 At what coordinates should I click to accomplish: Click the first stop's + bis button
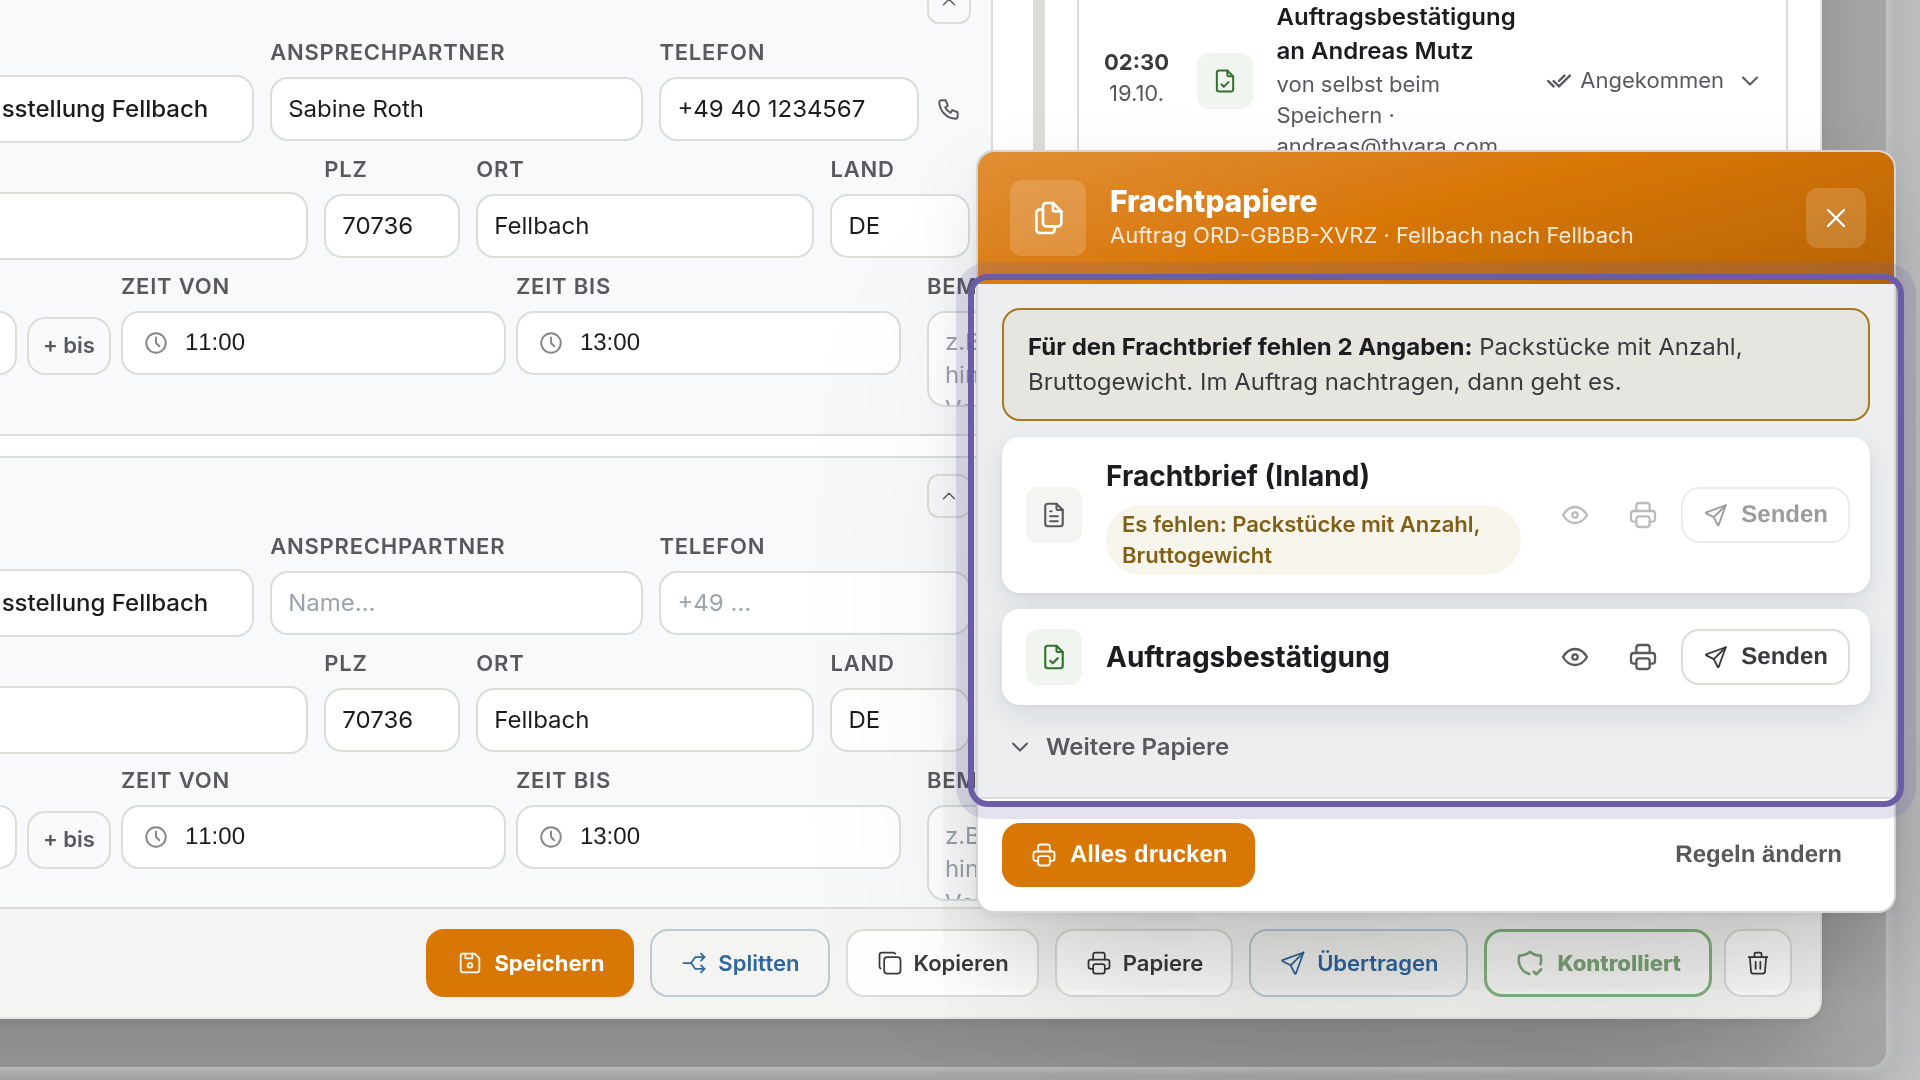(x=69, y=346)
